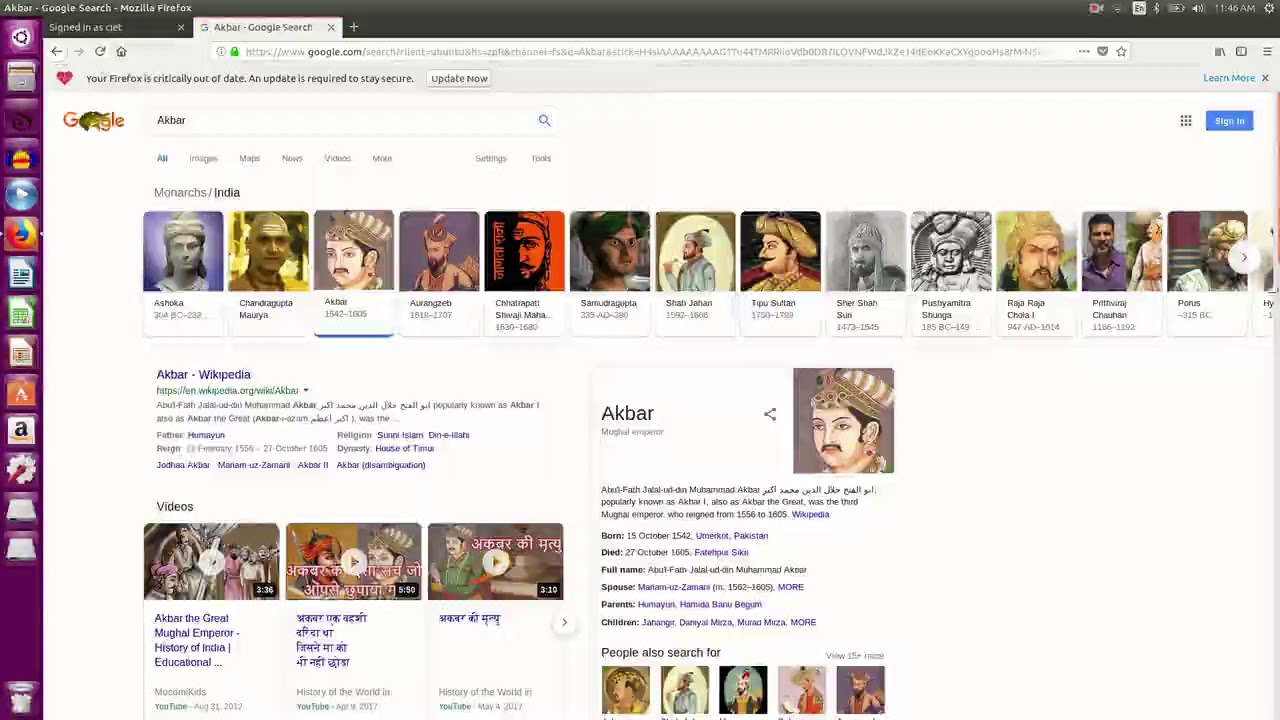The image size is (1280, 720).
Task: Open Akbar portrait image in knowledge panel
Action: click(843, 421)
